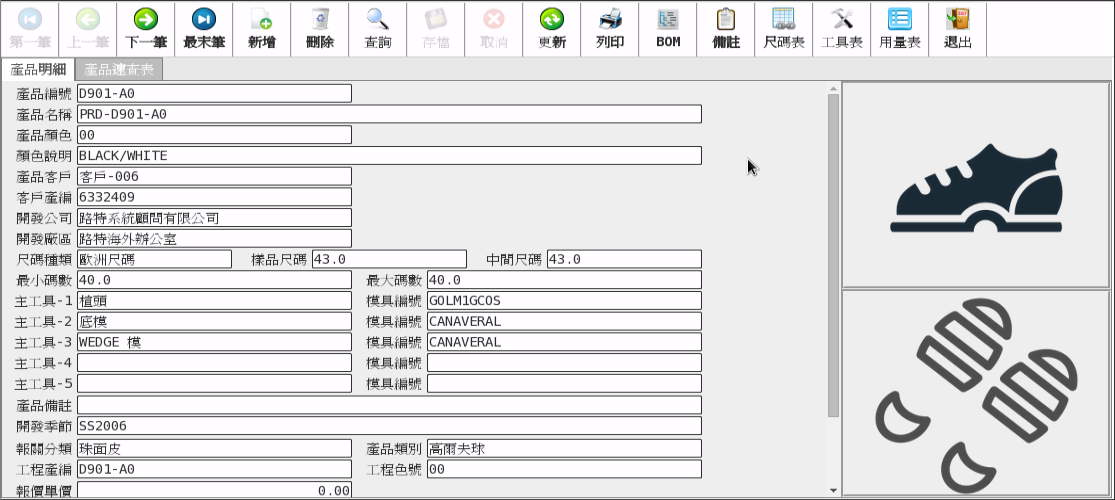Viewport: 1115px width, 500px height.
Task: Click the empty 主工具-5 field
Action: tap(214, 383)
